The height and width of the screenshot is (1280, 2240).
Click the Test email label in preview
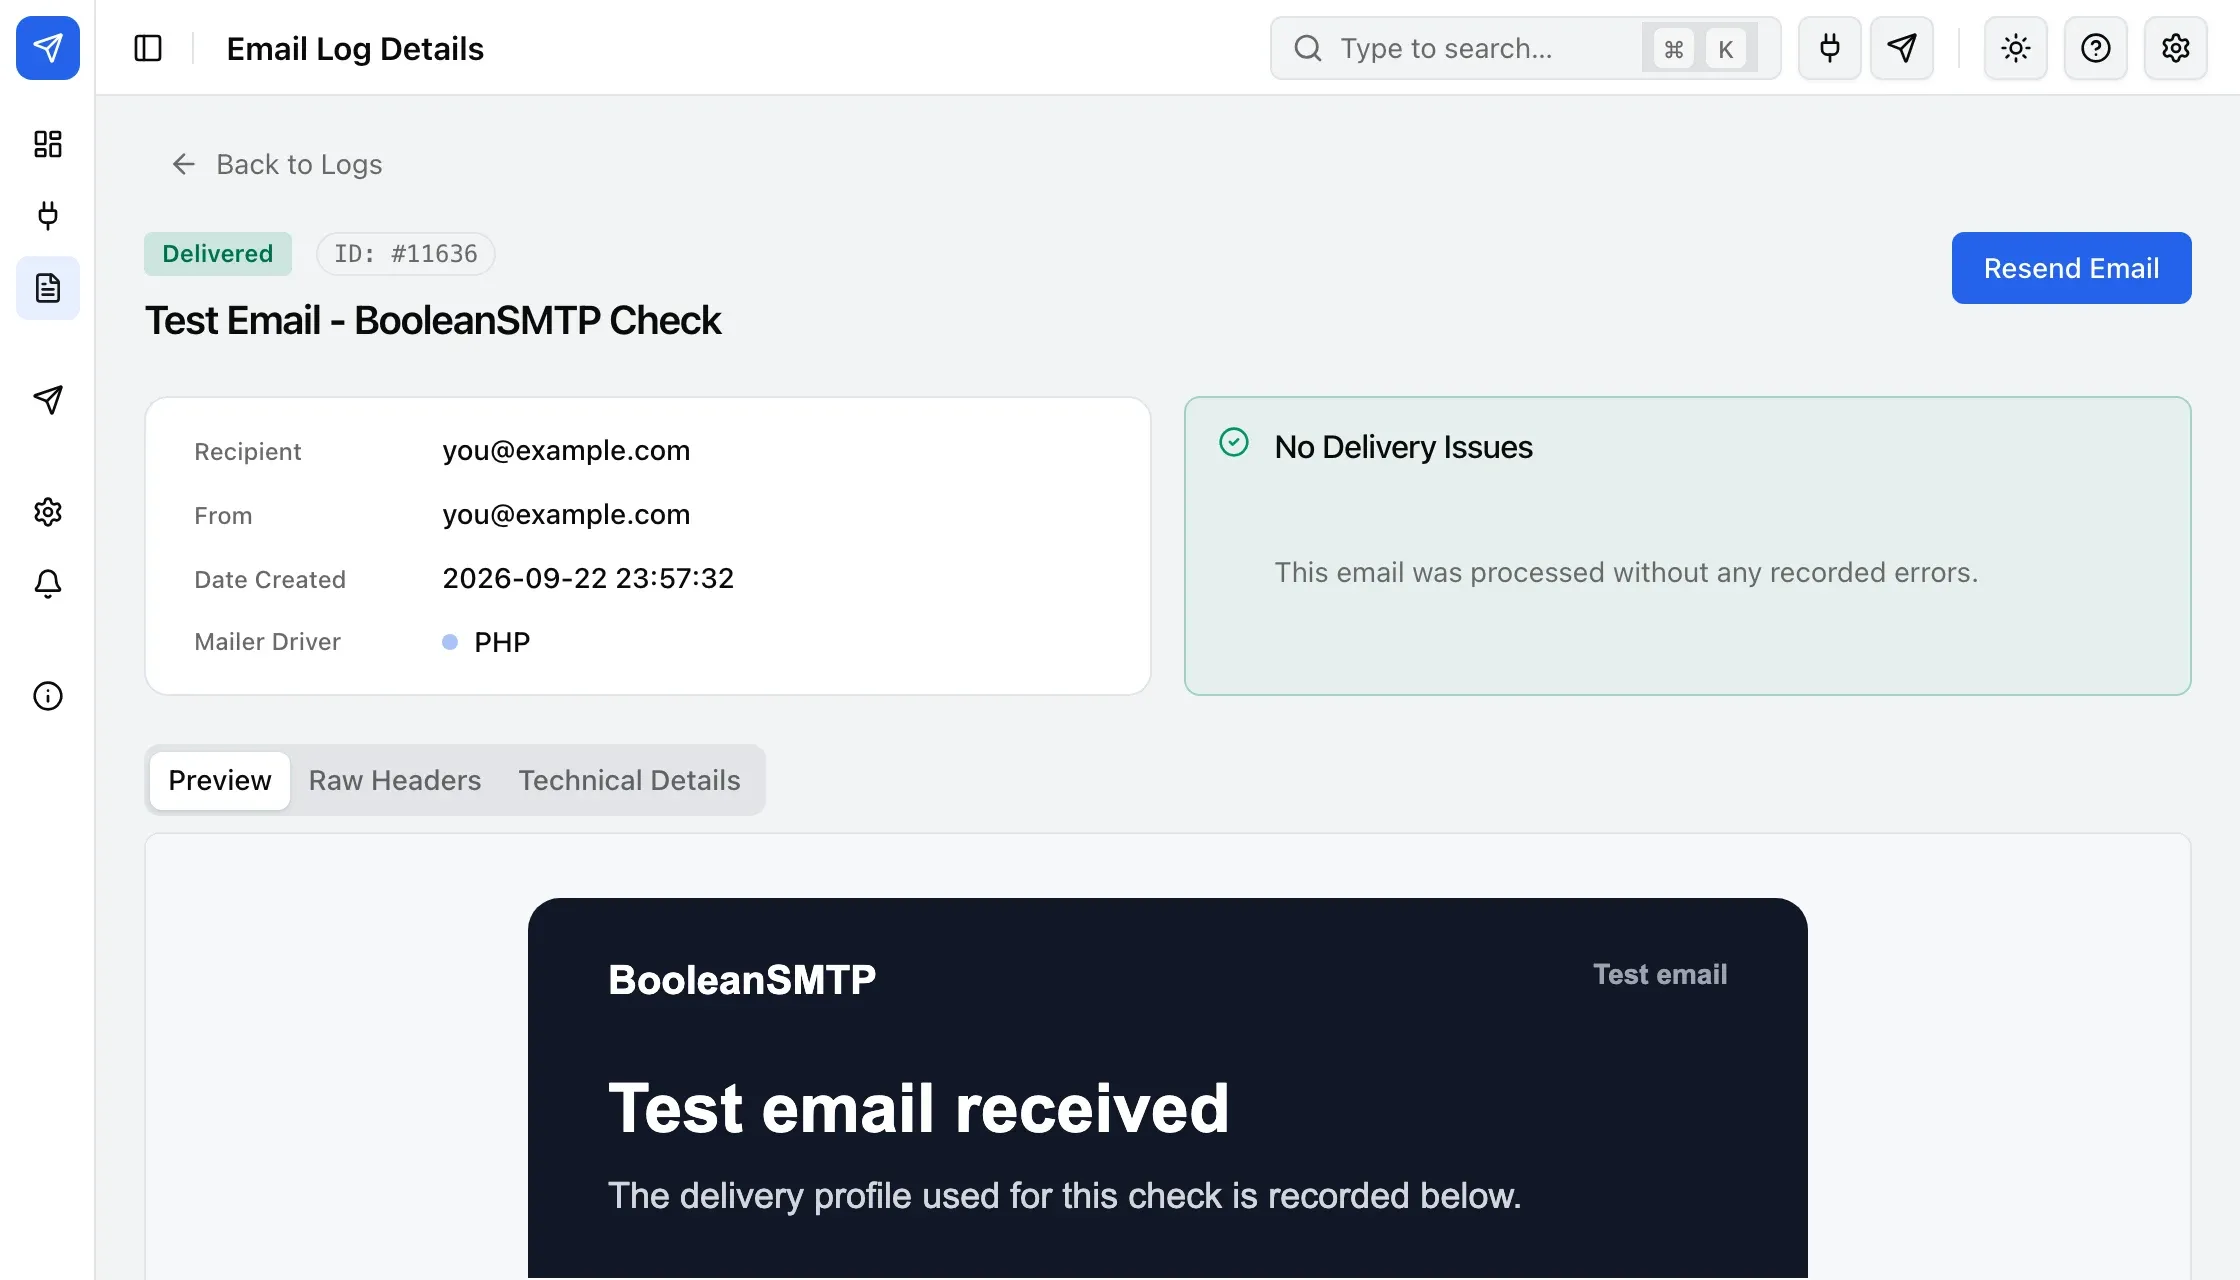(1660, 975)
